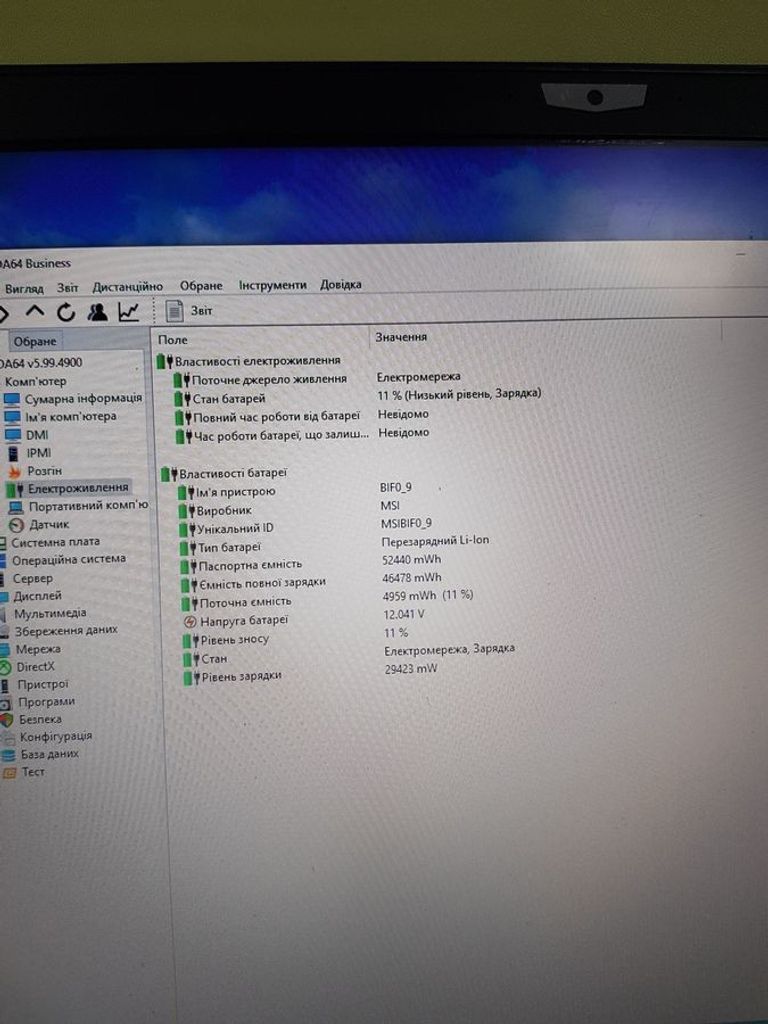This screenshot has width=768, height=1024.
Task: Select Ім'я комп'ютера tree item
Action: pos(61,417)
